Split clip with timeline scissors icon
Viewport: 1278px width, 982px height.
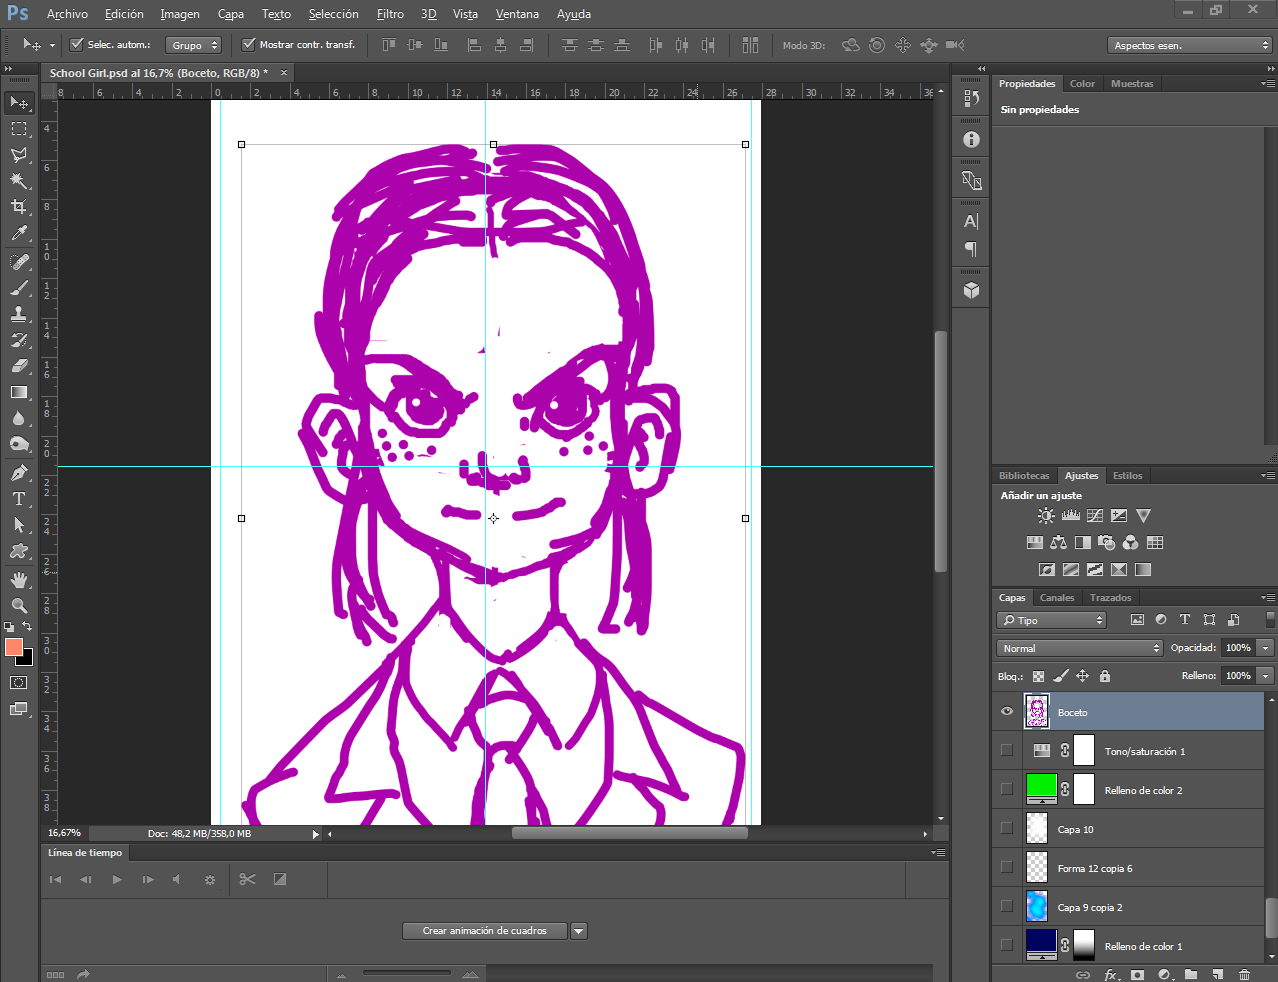click(248, 879)
